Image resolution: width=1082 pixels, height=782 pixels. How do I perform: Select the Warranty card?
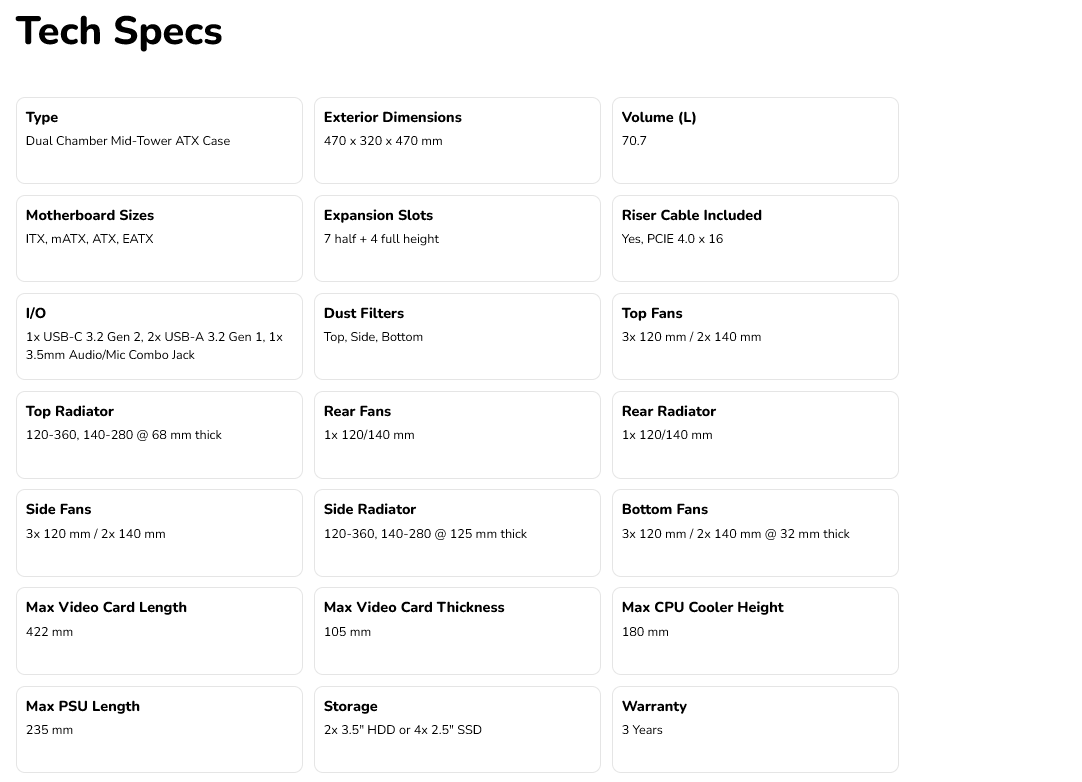click(756, 730)
